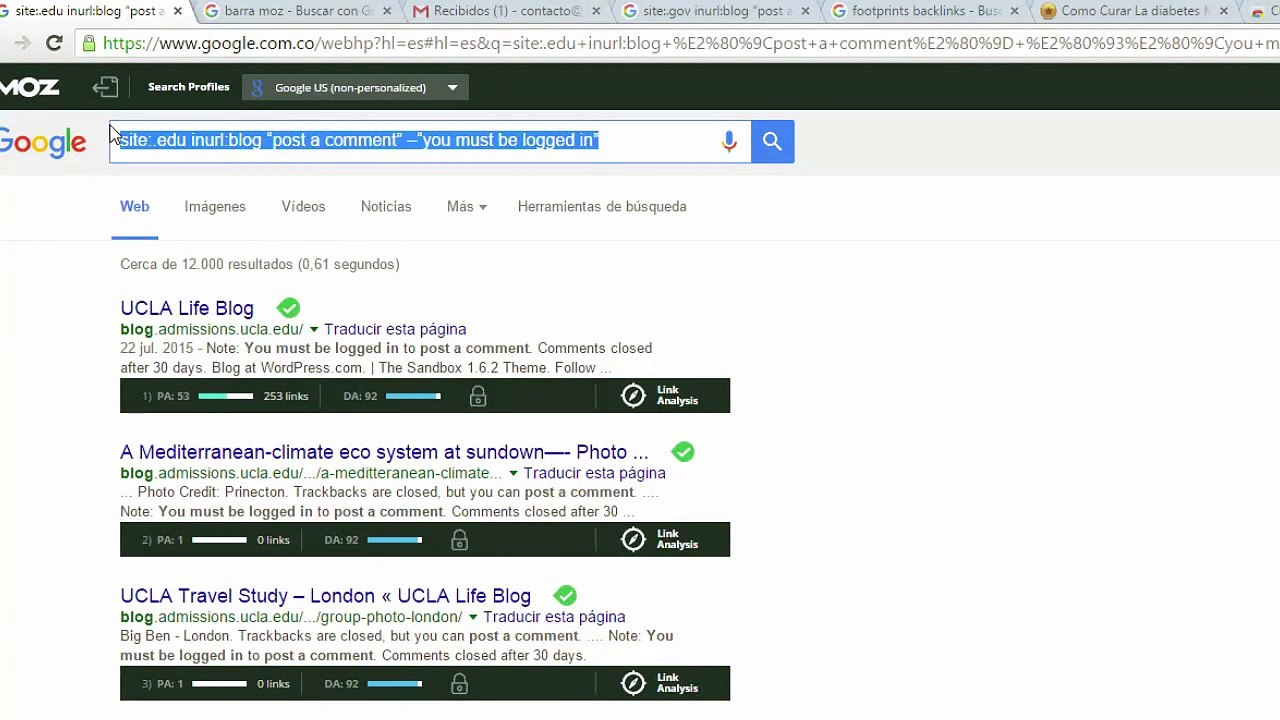Open the Mediterranean-climate eco system result
Screen dimensions: 1280x720
tap(384, 452)
